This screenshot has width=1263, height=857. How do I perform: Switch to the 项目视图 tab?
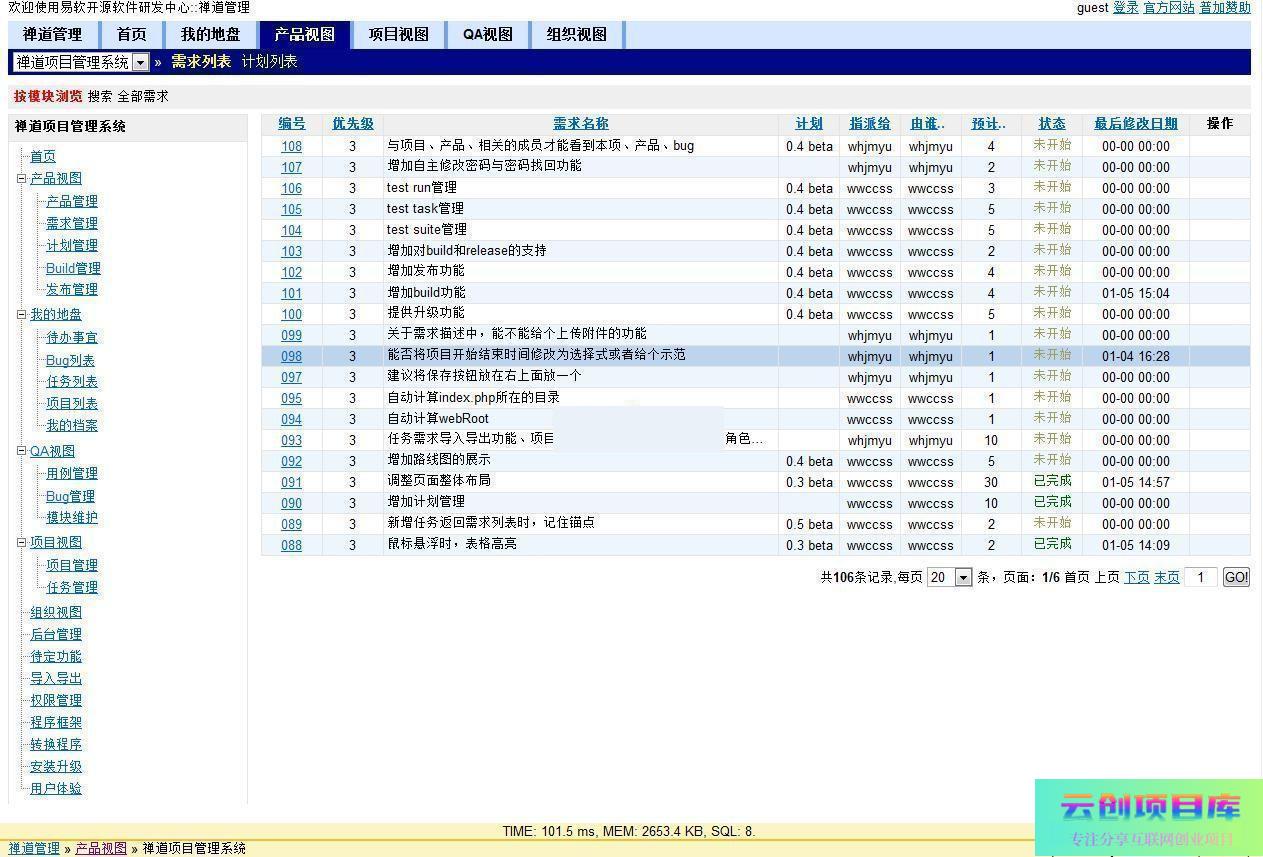[398, 34]
